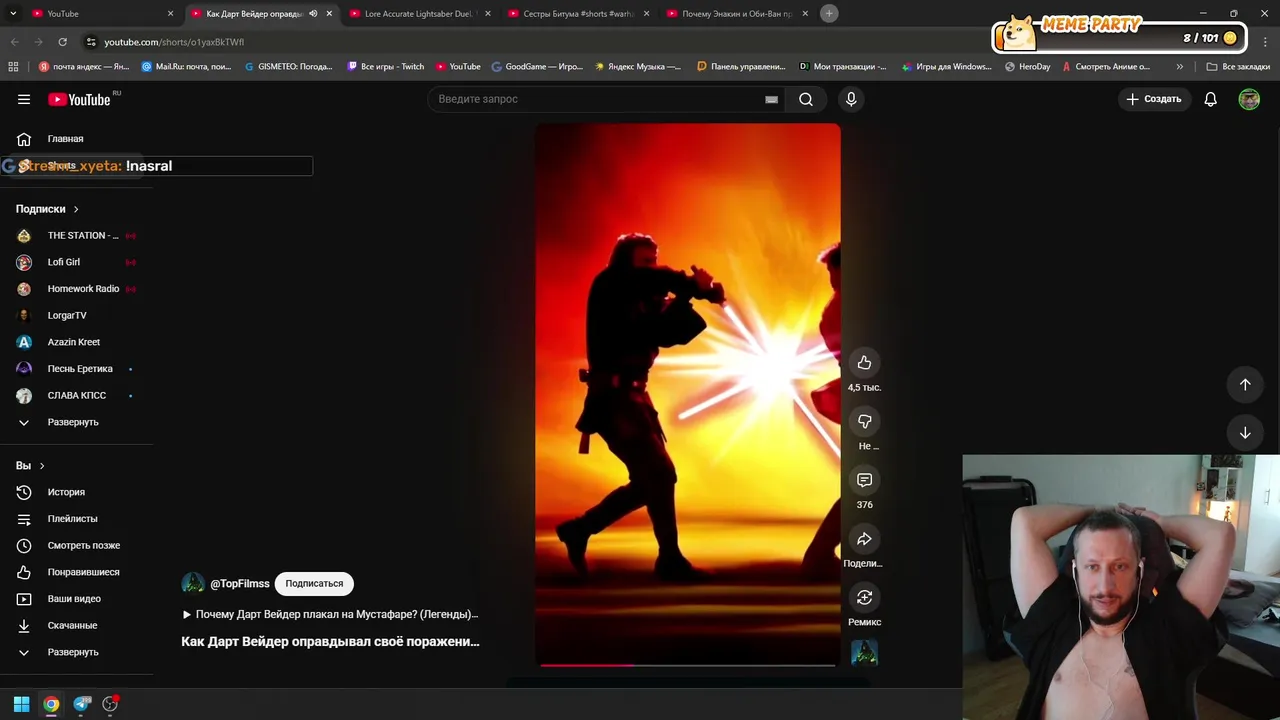Open the @TopFilmss channel link
Screen dimensions: 1280x720
[x=240, y=584]
